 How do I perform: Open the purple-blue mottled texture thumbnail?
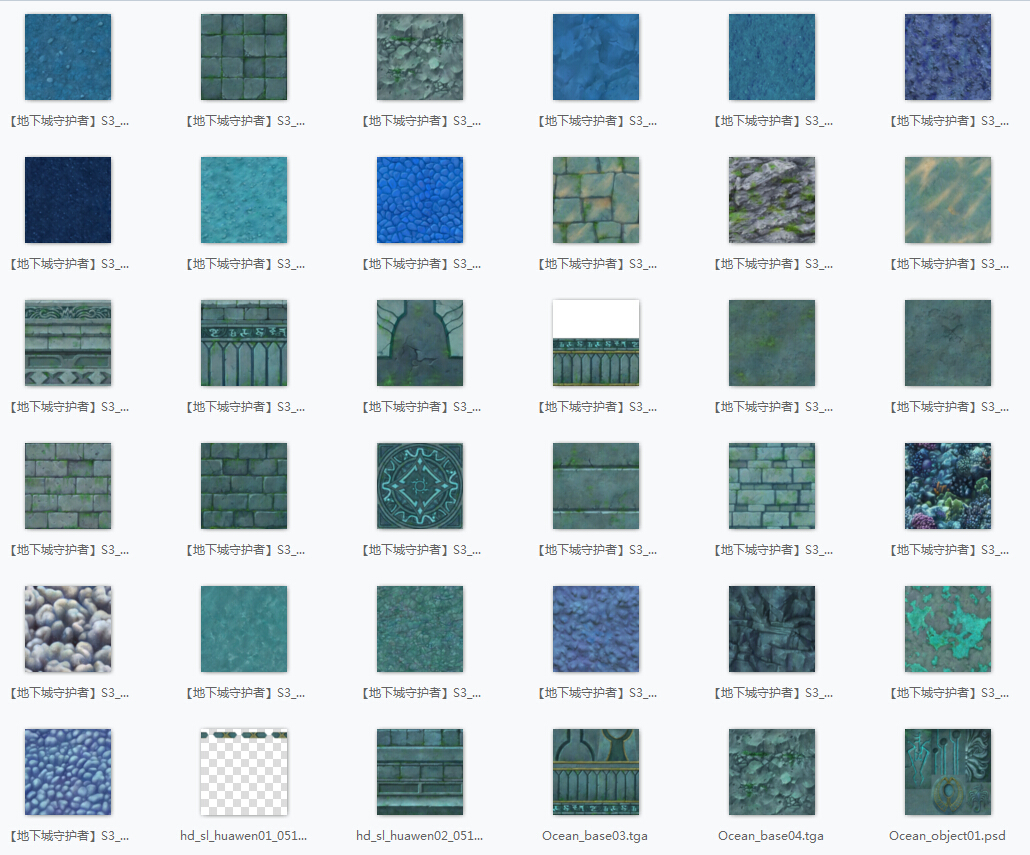point(948,57)
